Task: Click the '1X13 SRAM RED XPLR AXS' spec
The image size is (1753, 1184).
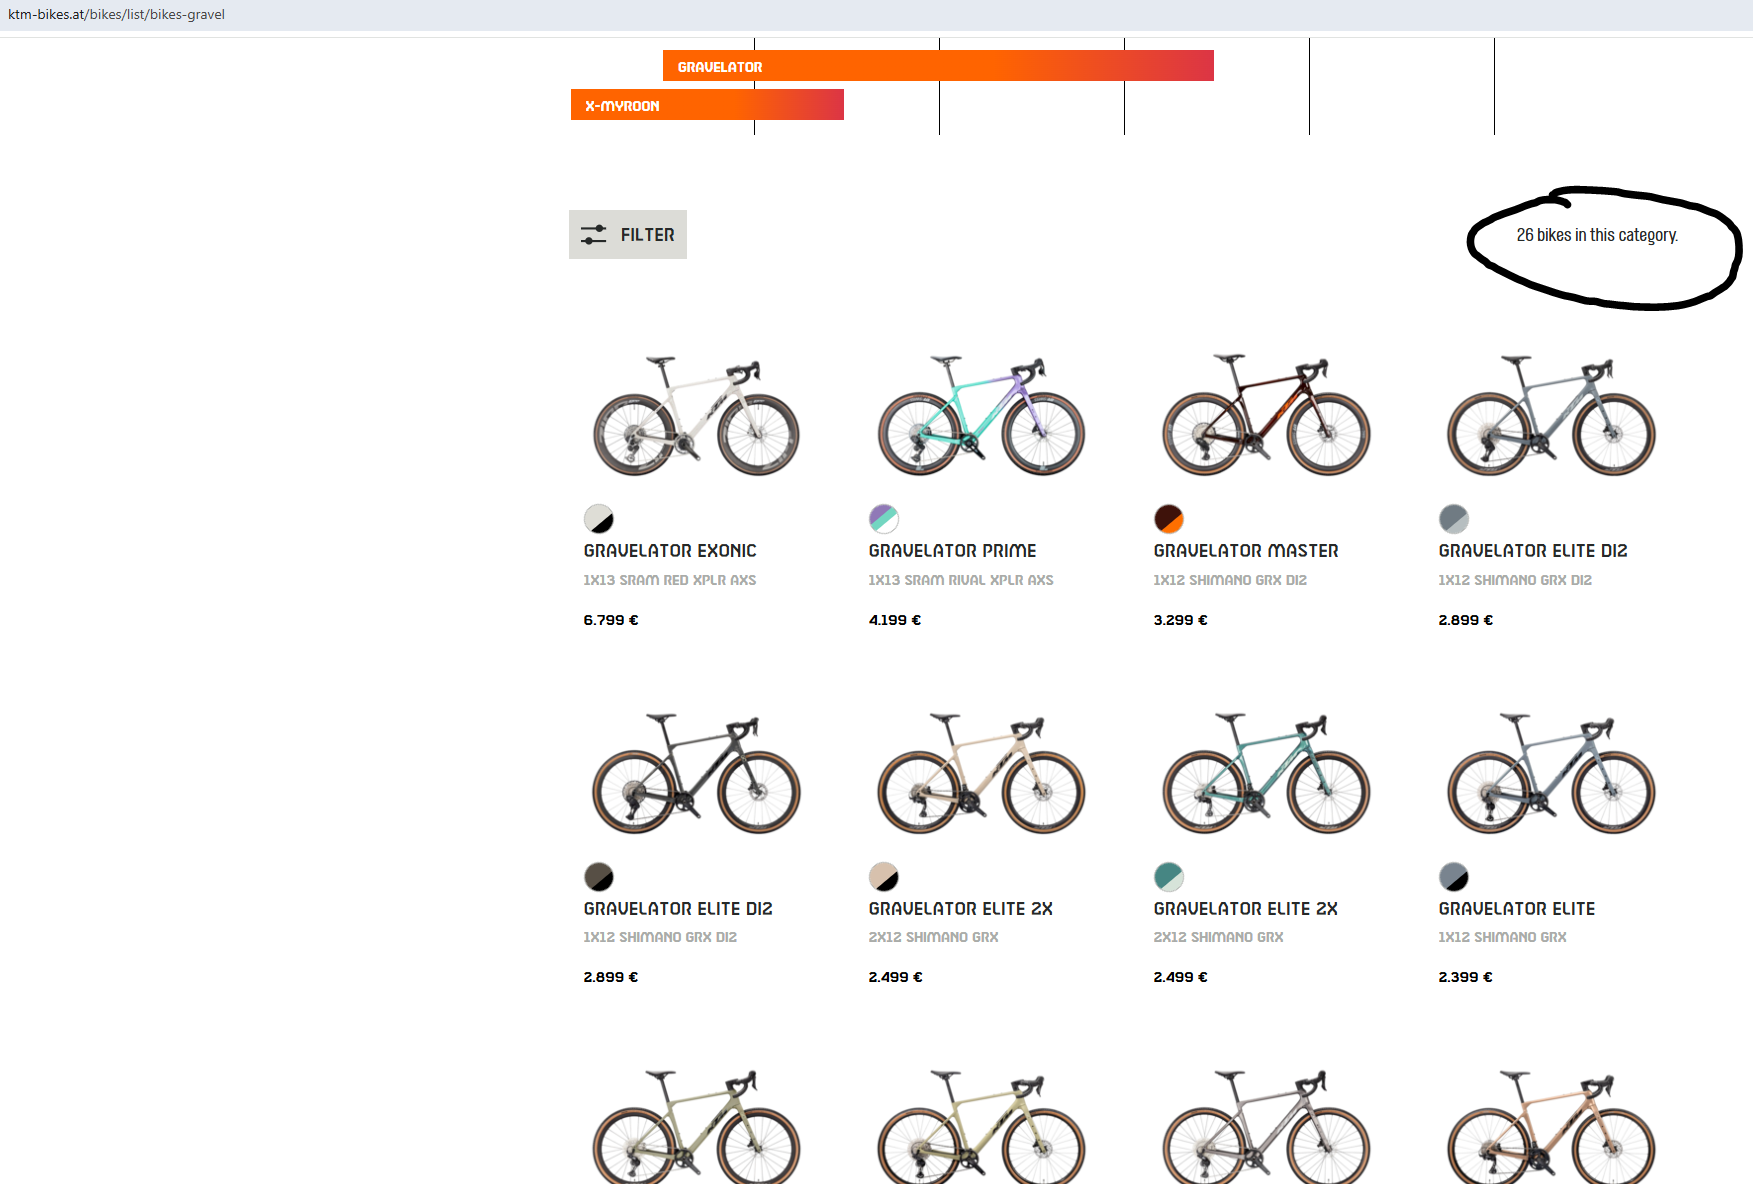Action: point(670,580)
